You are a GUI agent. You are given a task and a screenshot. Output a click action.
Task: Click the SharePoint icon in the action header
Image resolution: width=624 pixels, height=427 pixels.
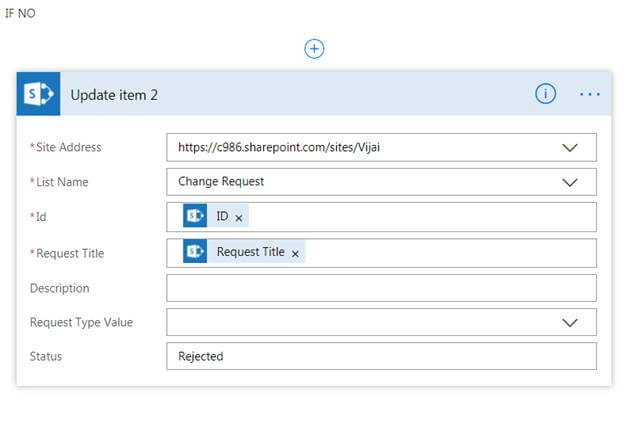[39, 95]
